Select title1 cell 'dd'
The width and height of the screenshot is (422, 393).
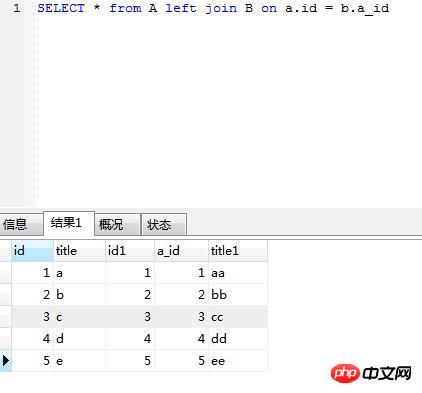click(x=238, y=339)
